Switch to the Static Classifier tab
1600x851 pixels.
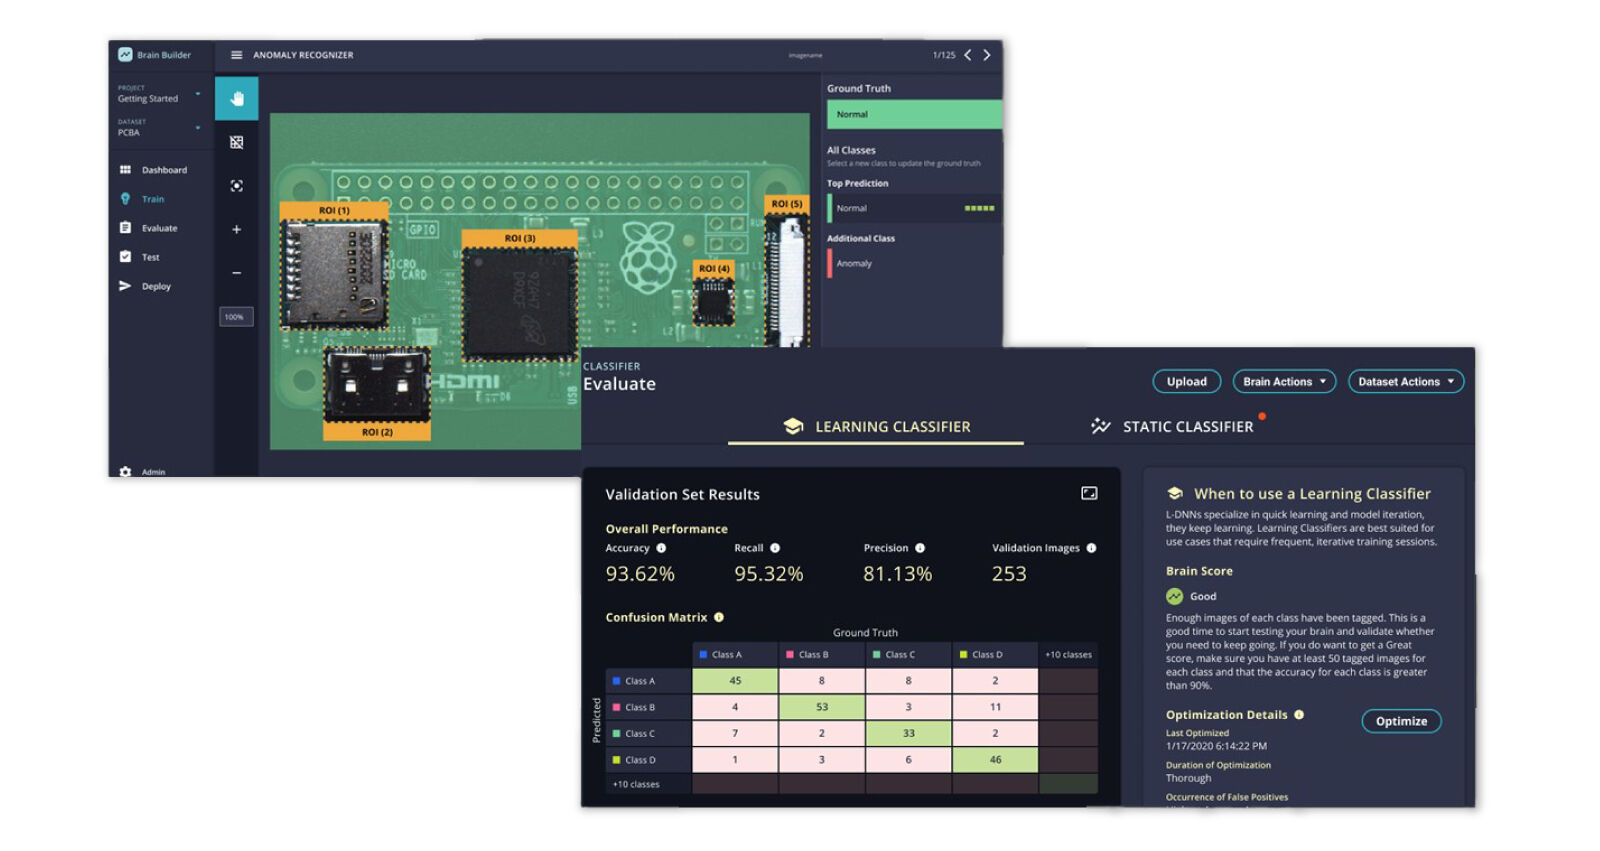coord(1172,427)
